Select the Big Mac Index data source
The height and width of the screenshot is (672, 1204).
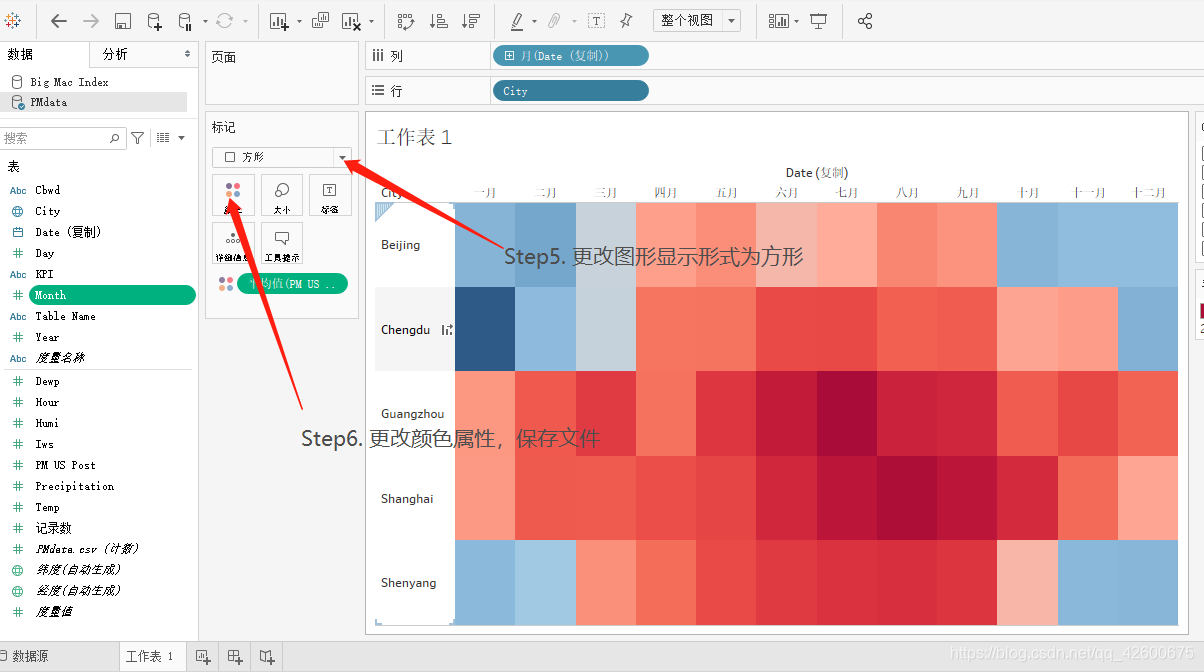69,82
